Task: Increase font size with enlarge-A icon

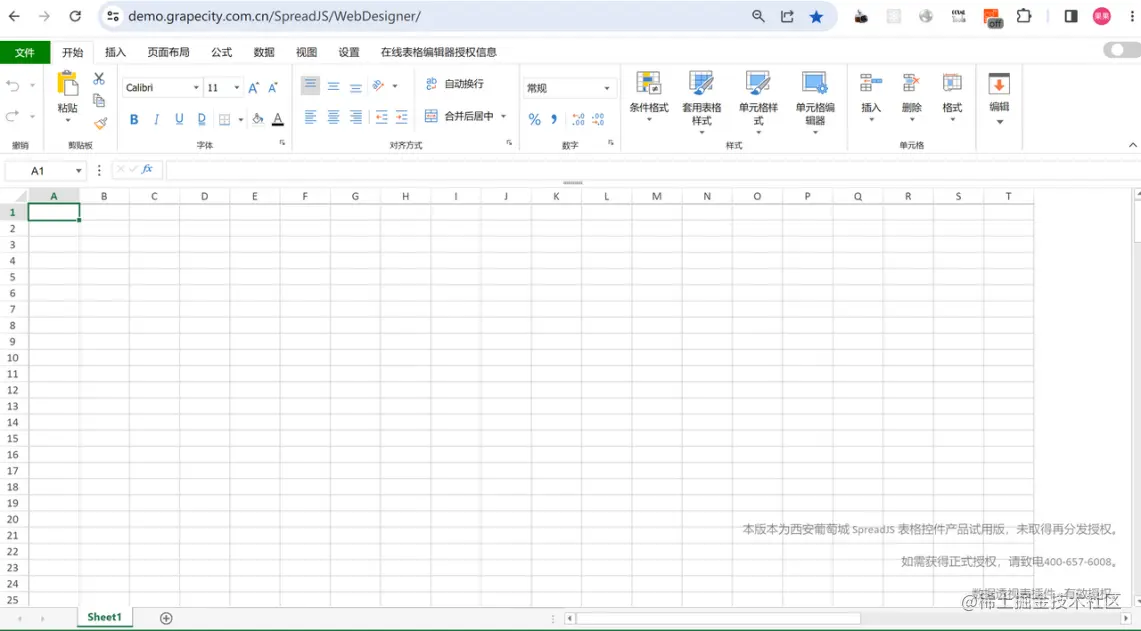Action: coord(253,88)
